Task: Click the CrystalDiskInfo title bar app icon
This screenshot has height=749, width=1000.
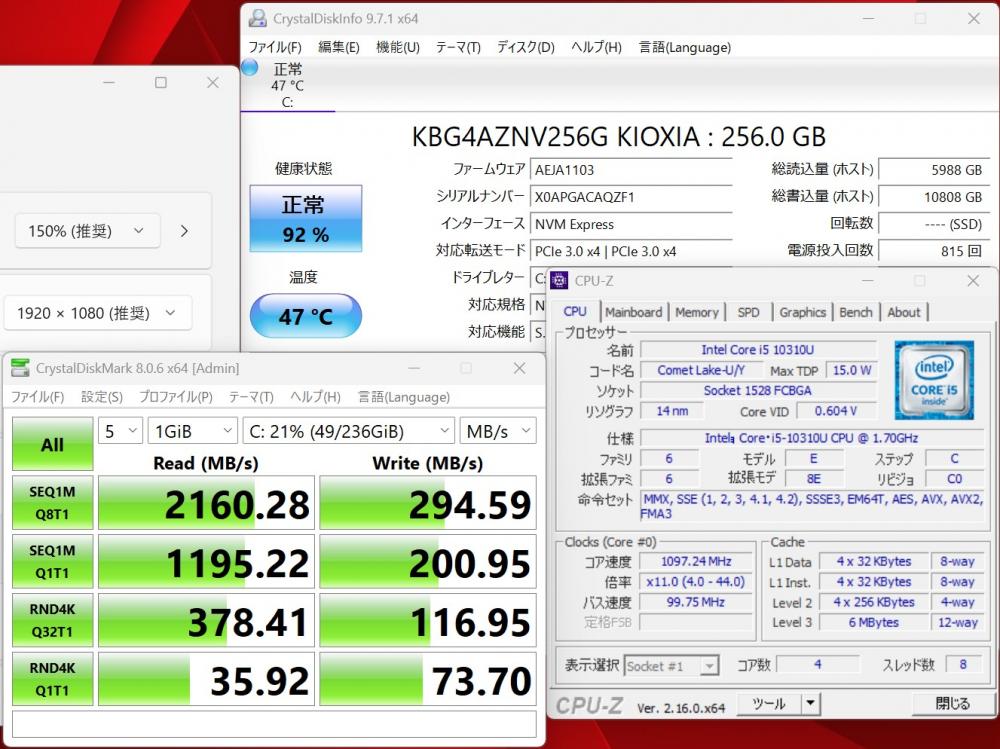Action: [258, 19]
